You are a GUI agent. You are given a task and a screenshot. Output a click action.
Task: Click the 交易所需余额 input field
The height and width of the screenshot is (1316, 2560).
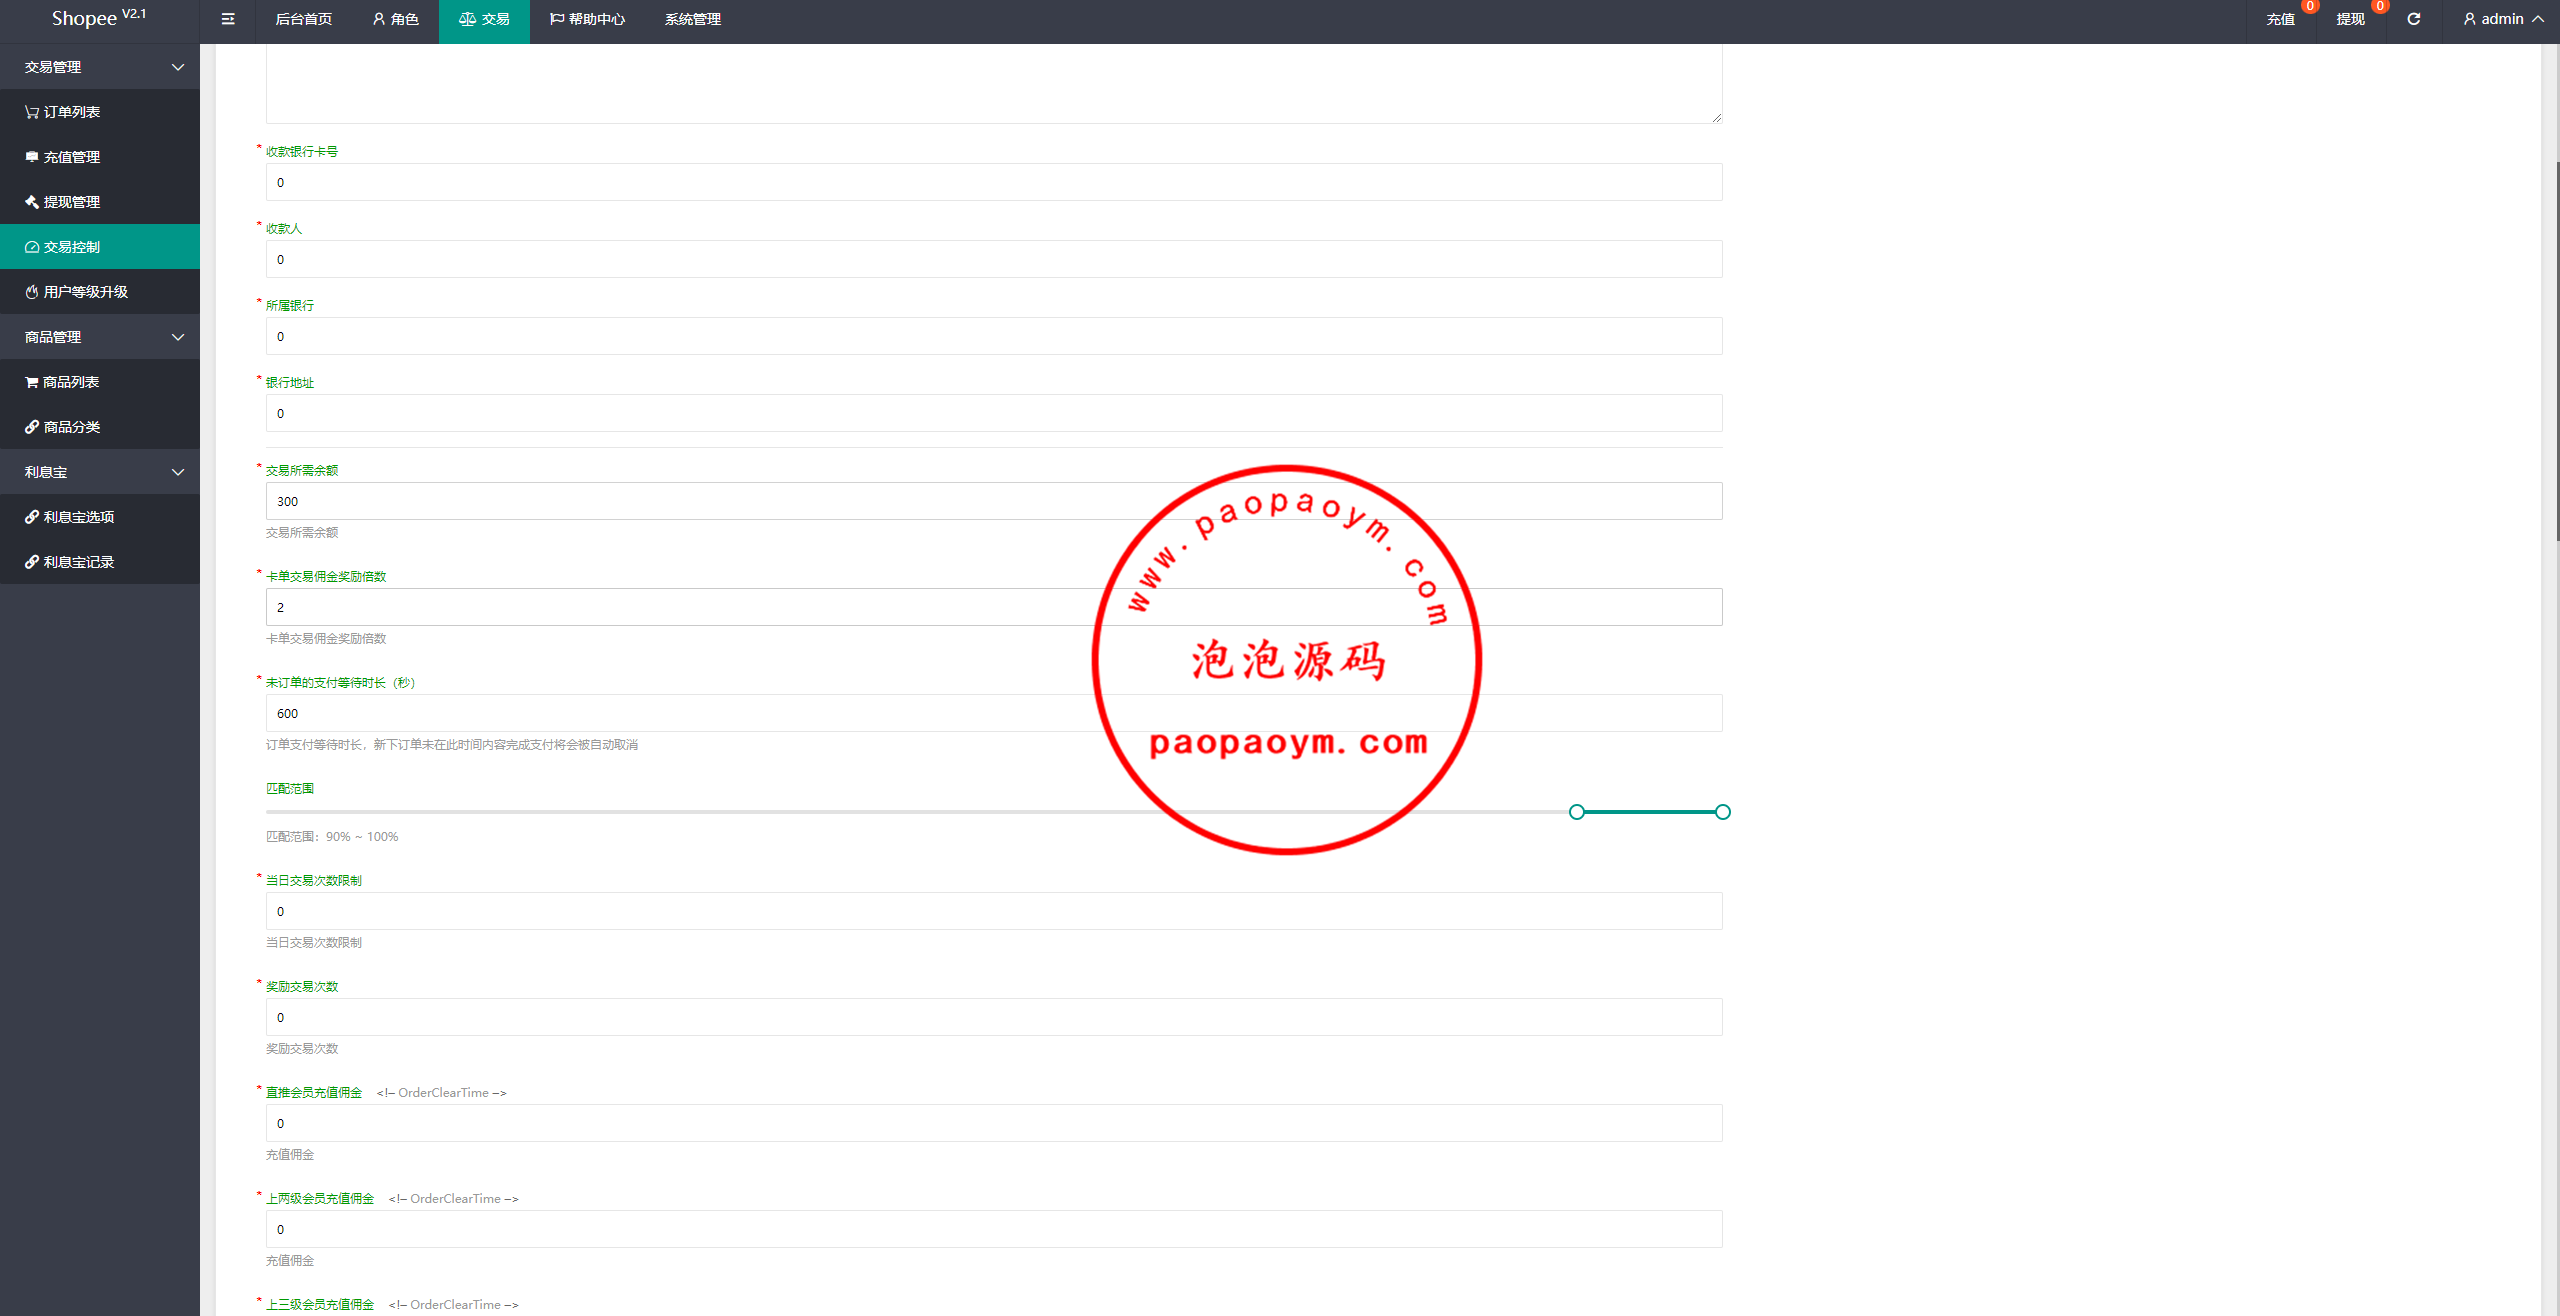(993, 501)
